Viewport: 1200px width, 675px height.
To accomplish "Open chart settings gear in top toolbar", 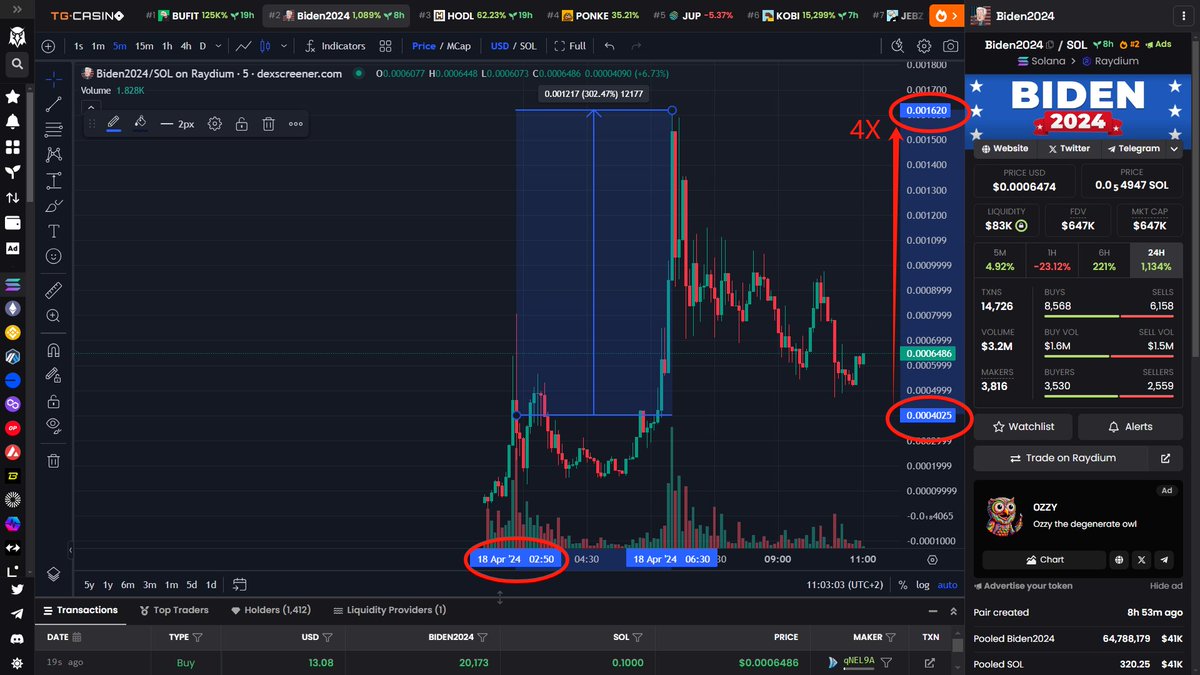I will [924, 46].
